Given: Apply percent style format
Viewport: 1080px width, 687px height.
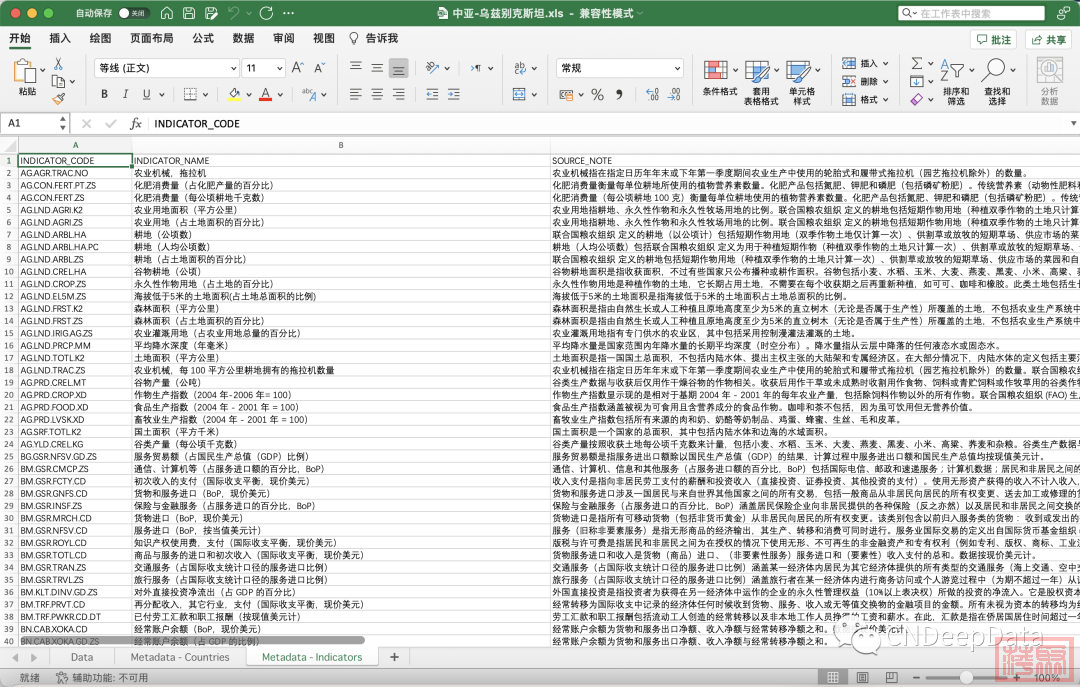Looking at the screenshot, I should coord(597,95).
